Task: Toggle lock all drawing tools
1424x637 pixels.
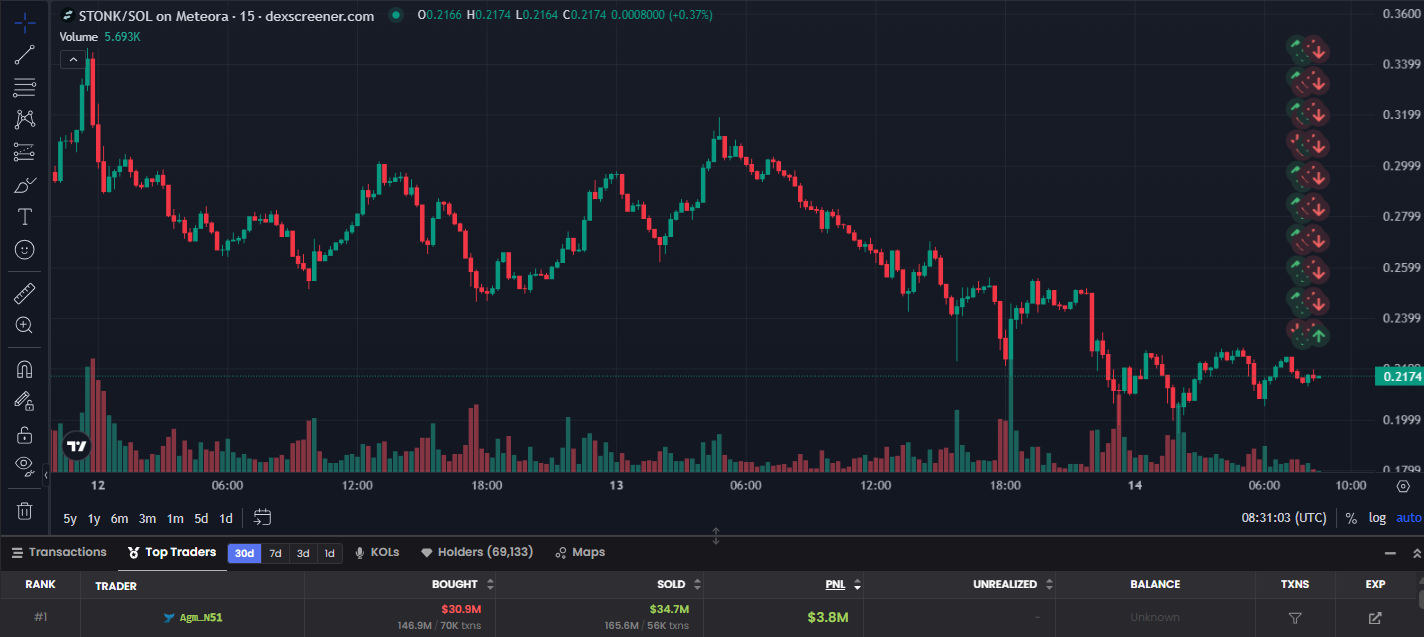Action: 25,434
